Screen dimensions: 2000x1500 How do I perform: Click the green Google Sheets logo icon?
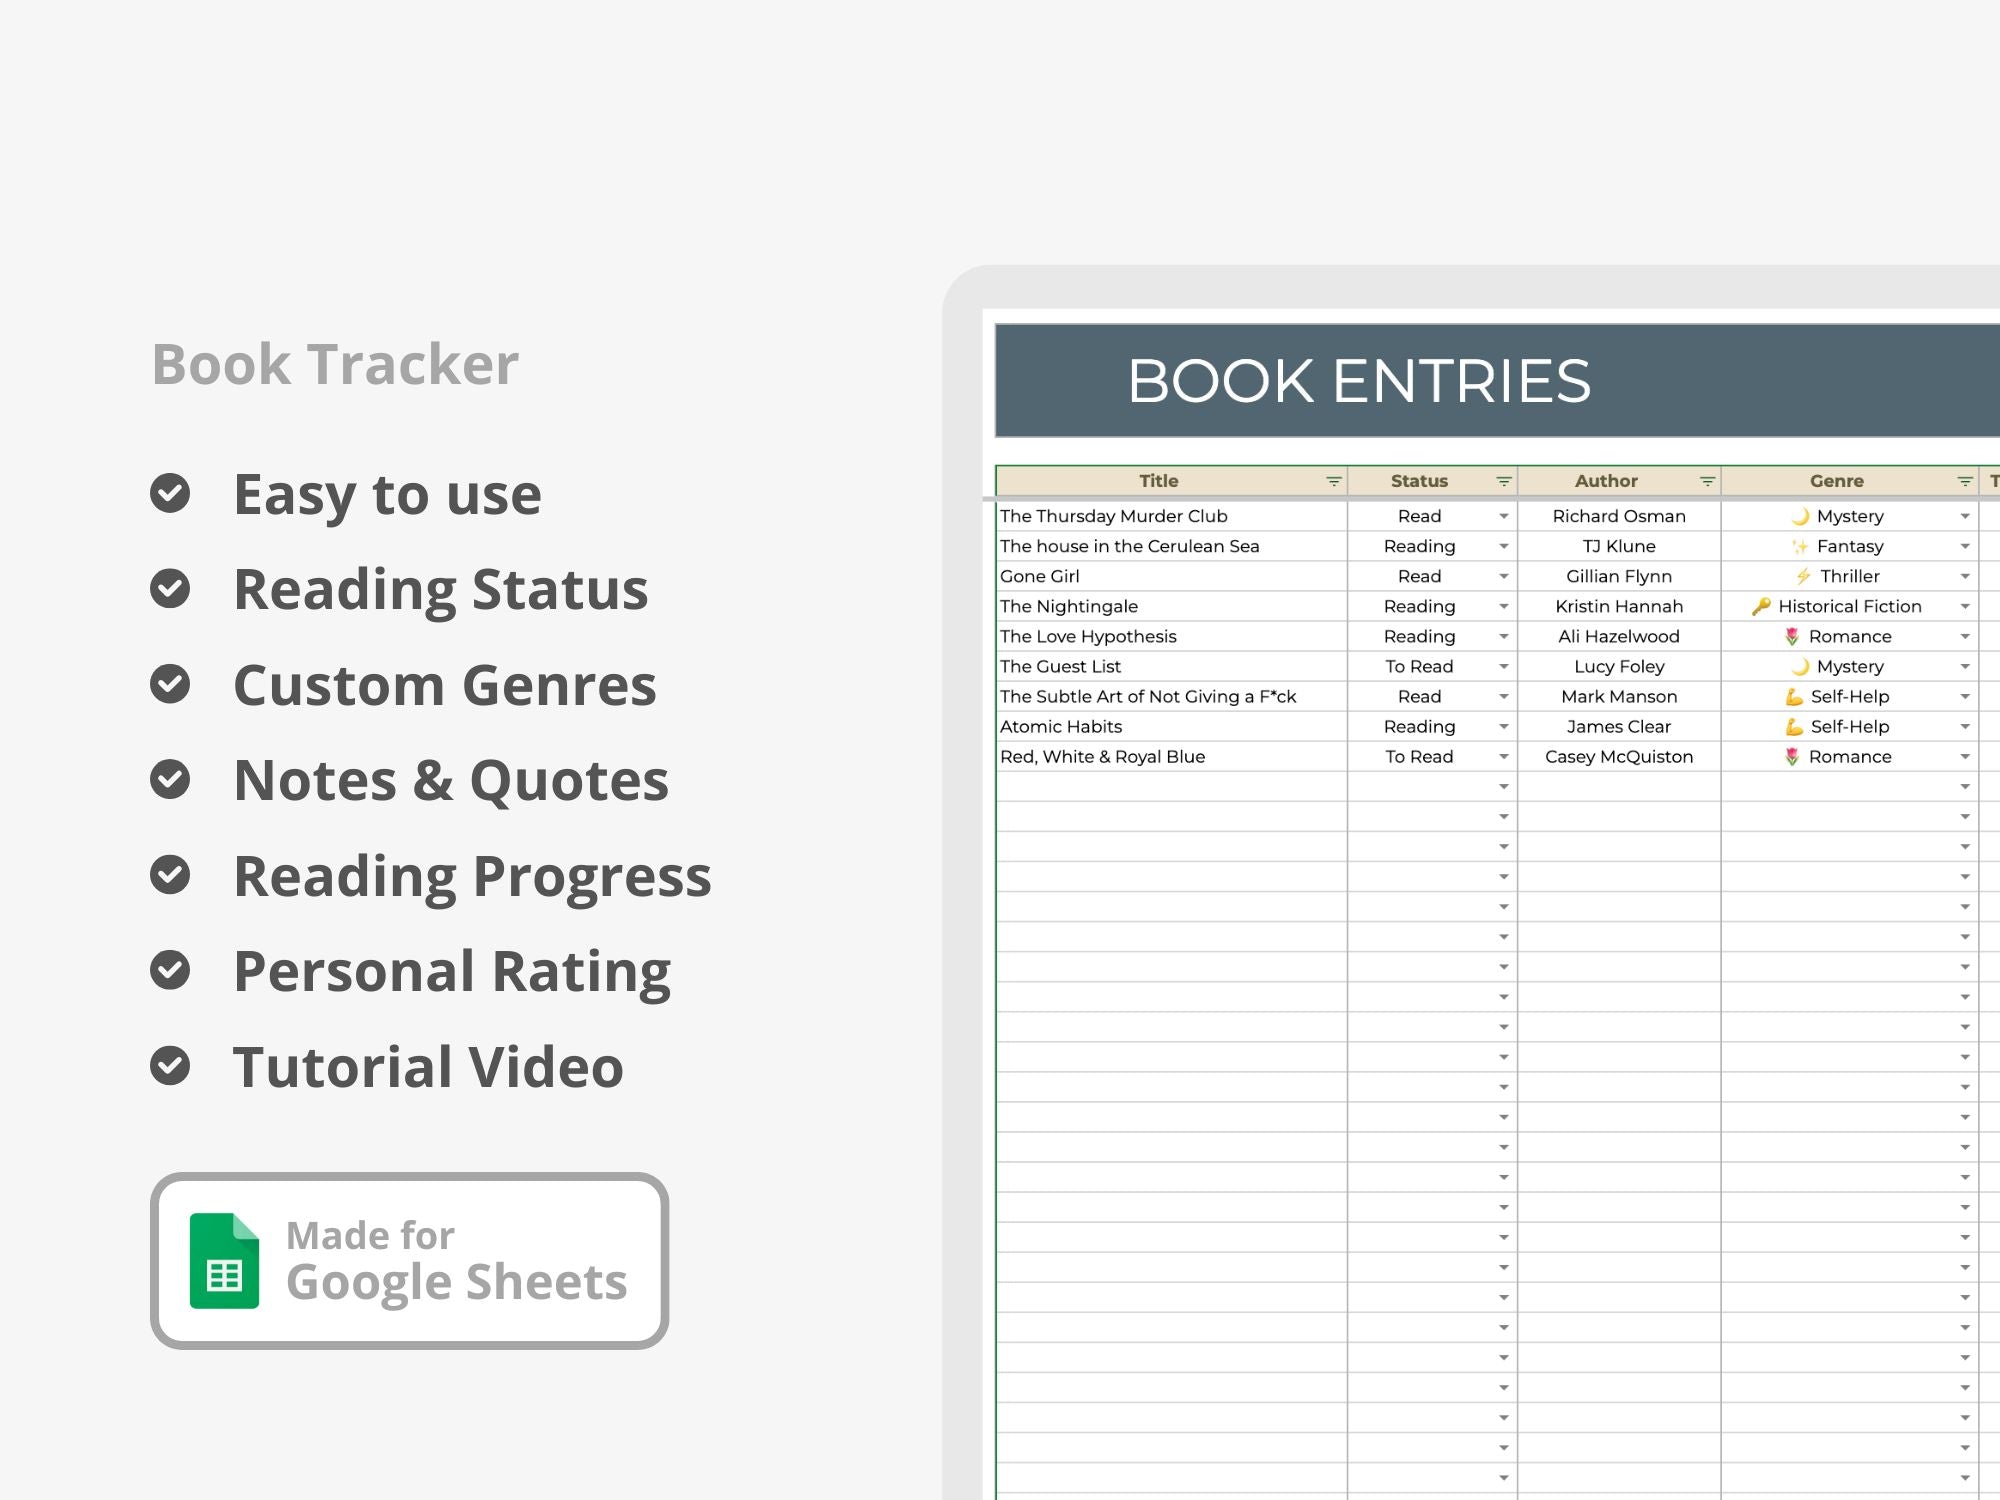tap(224, 1260)
